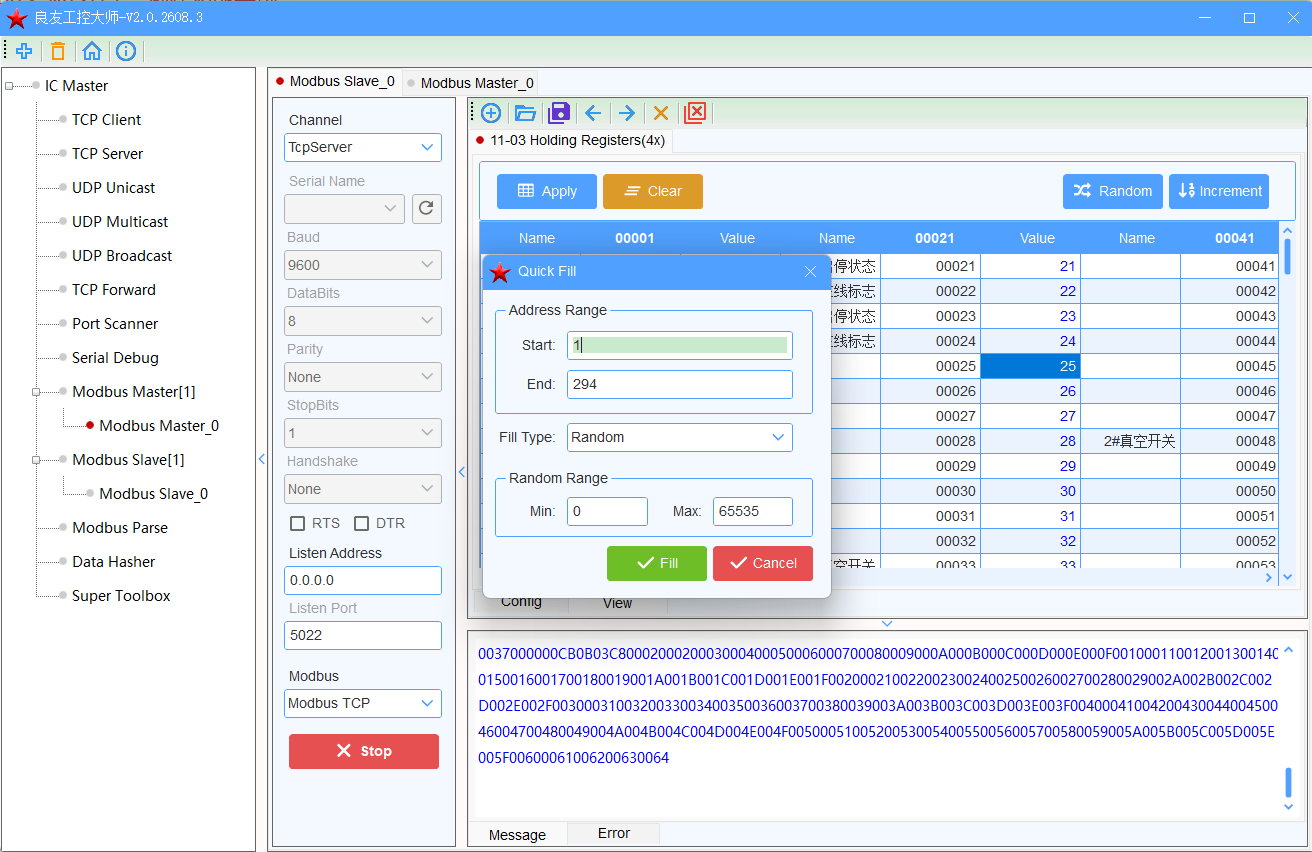Refresh serial port list button
This screenshot has width=1312, height=852.
(x=427, y=209)
